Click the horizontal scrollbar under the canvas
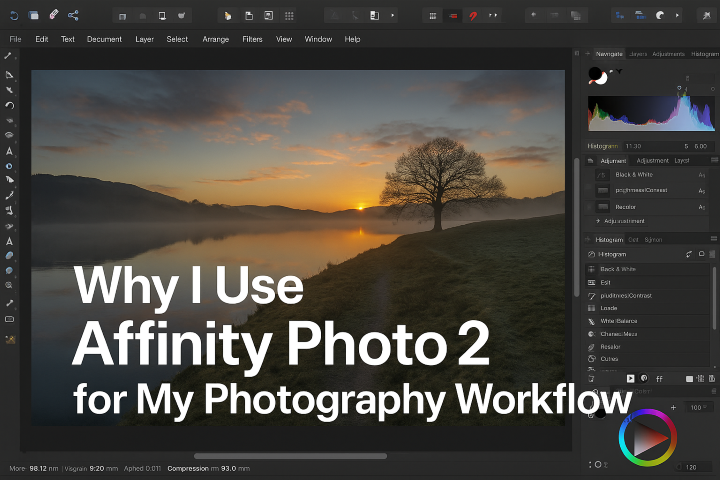Screen dimensions: 720x480 coord(290,456)
